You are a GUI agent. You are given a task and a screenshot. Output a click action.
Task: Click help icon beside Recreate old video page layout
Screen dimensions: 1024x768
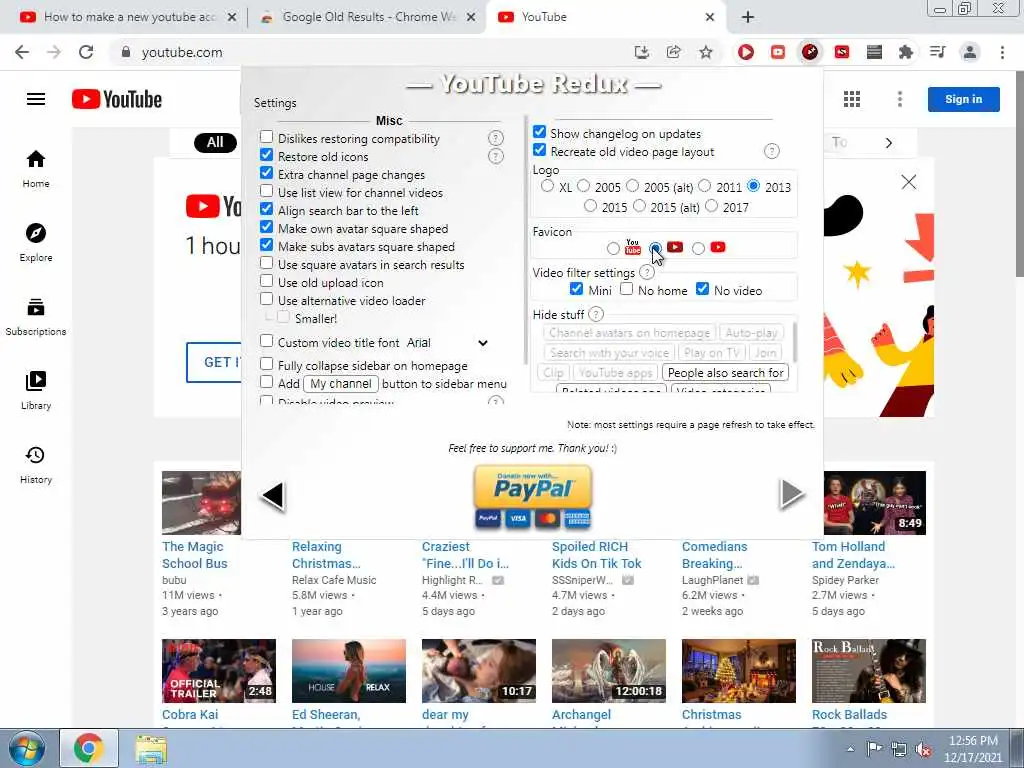coord(771,152)
